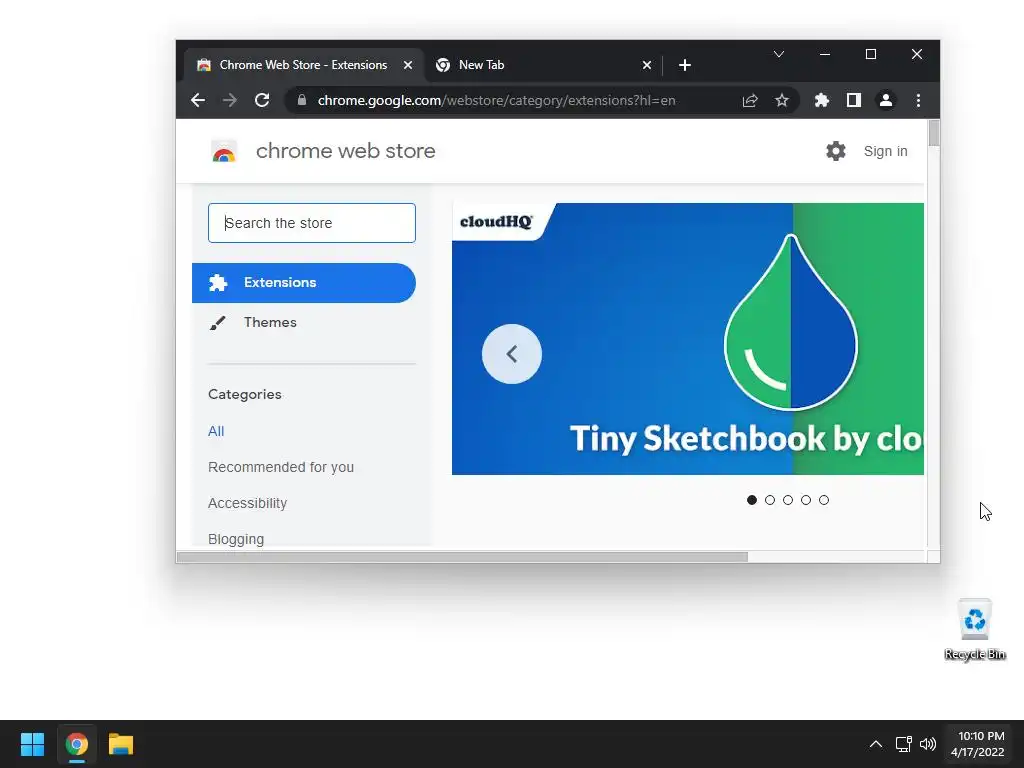Image resolution: width=1024 pixels, height=768 pixels.
Task: Switch to the New Tab tab
Action: click(543, 65)
